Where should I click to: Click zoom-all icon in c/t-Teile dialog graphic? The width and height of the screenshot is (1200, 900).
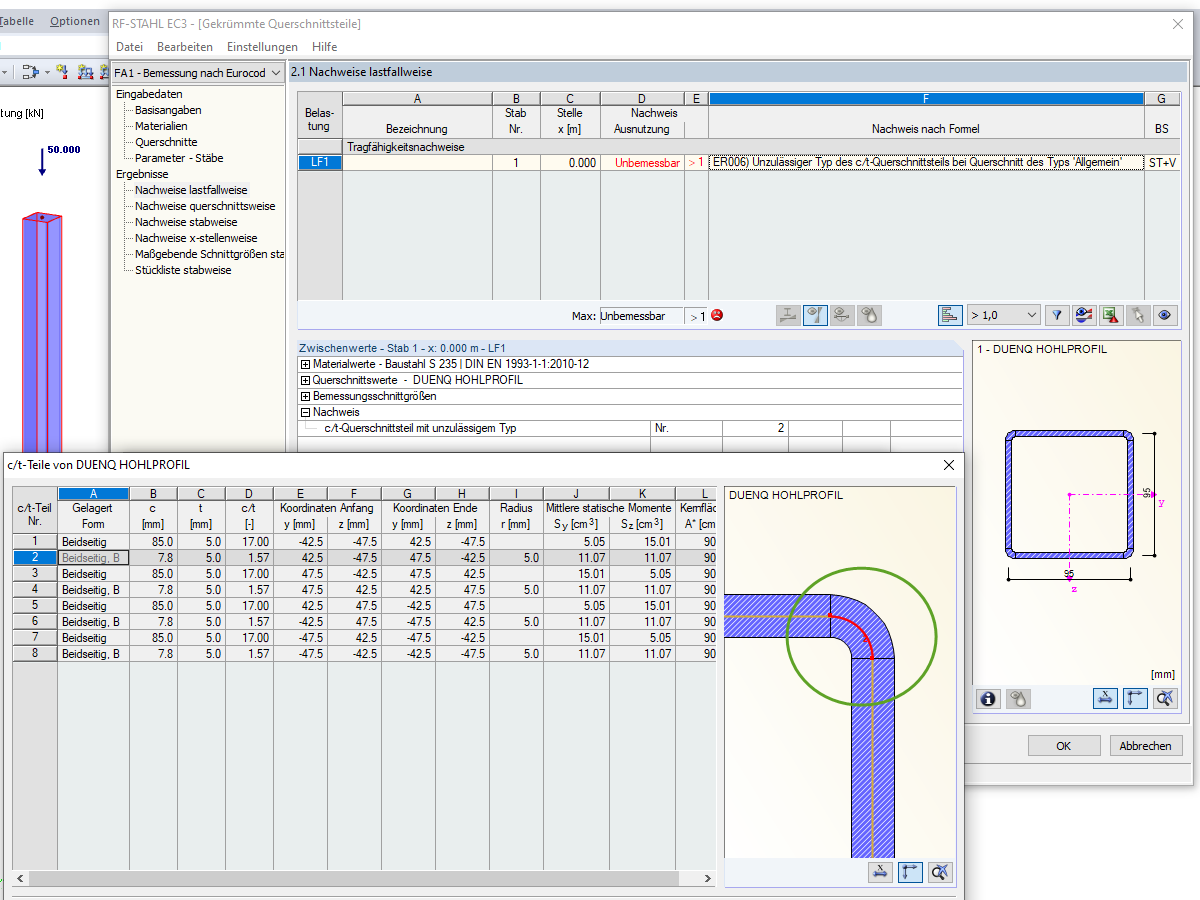[x=940, y=872]
